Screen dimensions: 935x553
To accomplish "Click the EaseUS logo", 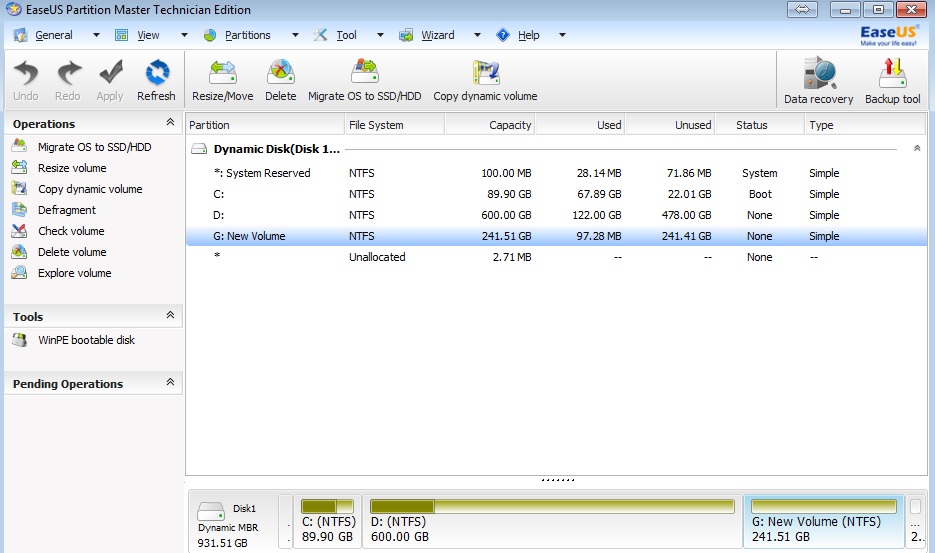I will tap(888, 35).
